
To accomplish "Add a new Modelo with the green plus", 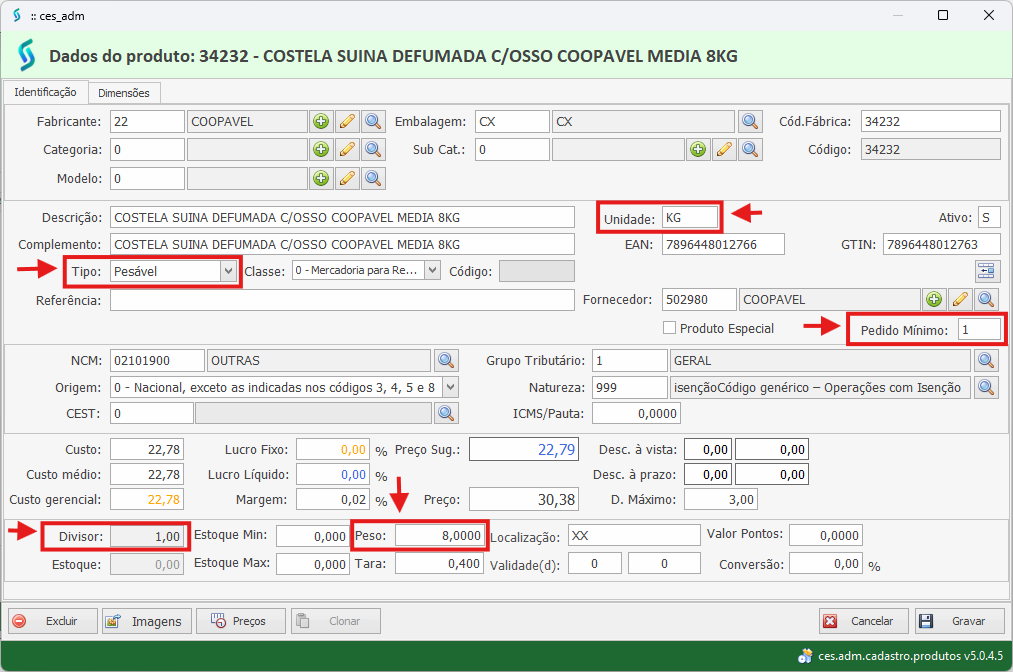I will point(321,178).
